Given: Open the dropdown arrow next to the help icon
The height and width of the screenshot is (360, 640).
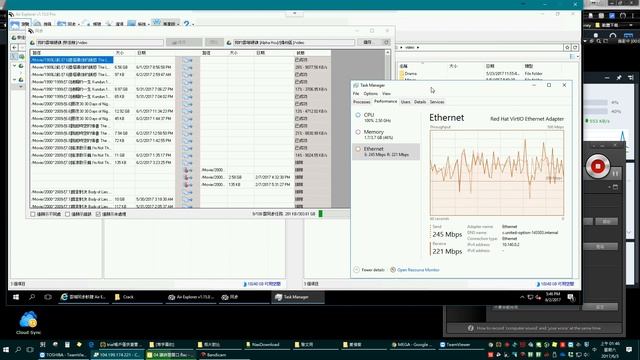Looking at the screenshot, I should point(193,24).
